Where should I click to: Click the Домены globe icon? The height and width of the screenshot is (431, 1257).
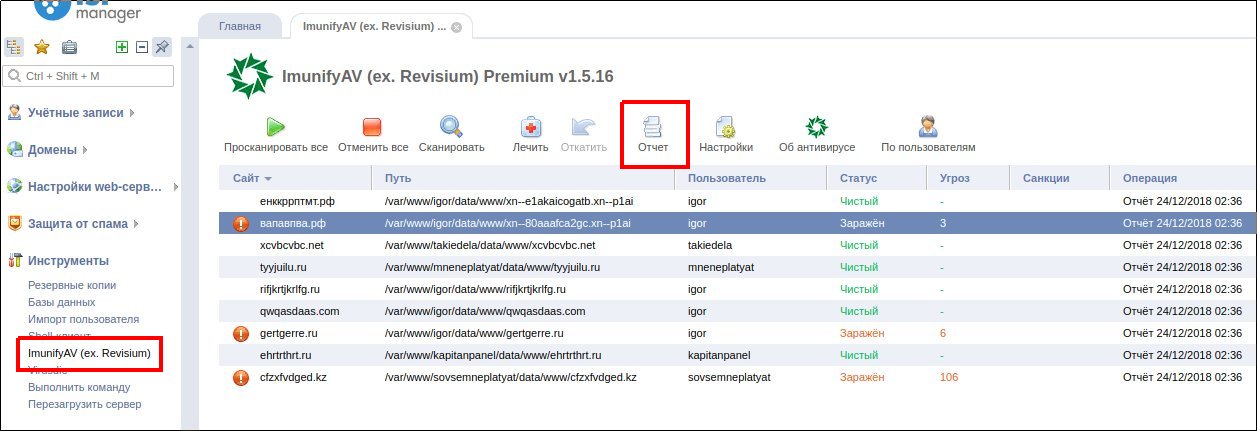tap(15, 150)
